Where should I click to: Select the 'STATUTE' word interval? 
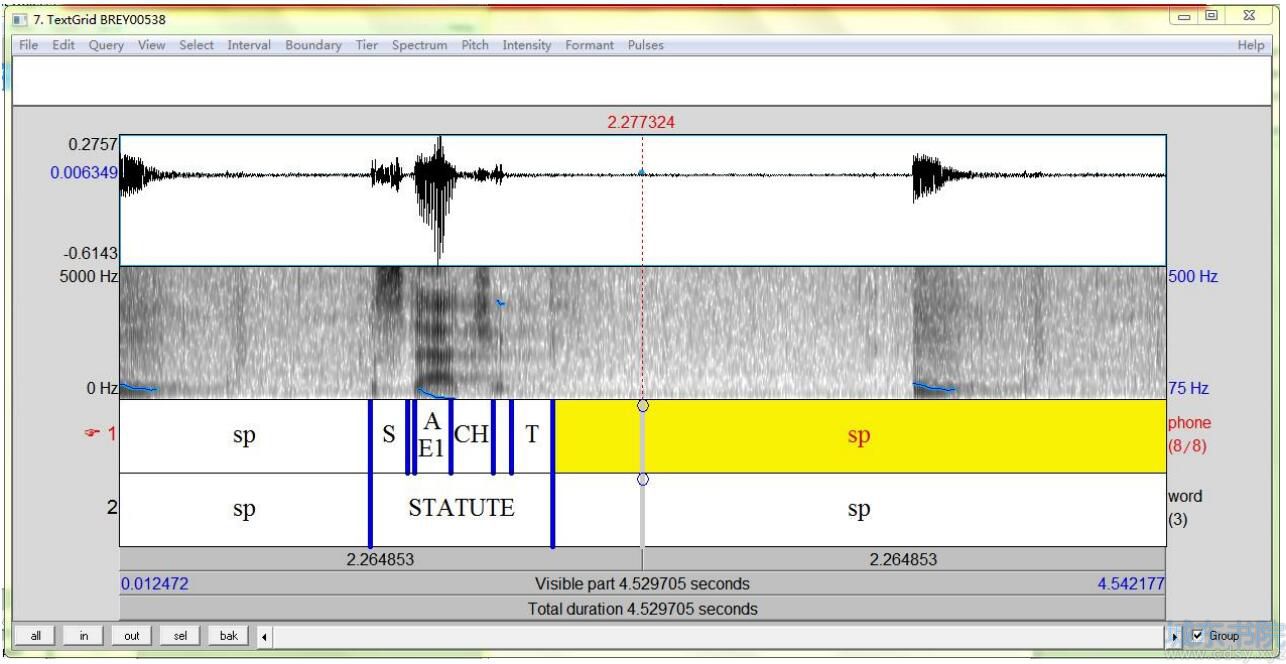click(x=461, y=509)
